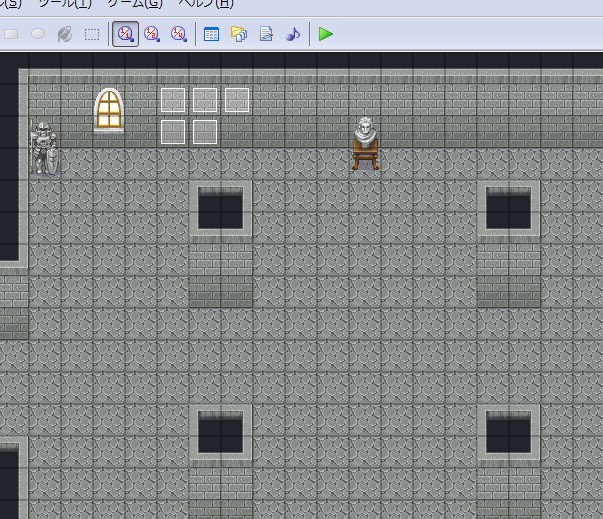Image resolution: width=603 pixels, height=519 pixels.
Task: Set map zoom to 1/1 scale
Action: [x=125, y=34]
